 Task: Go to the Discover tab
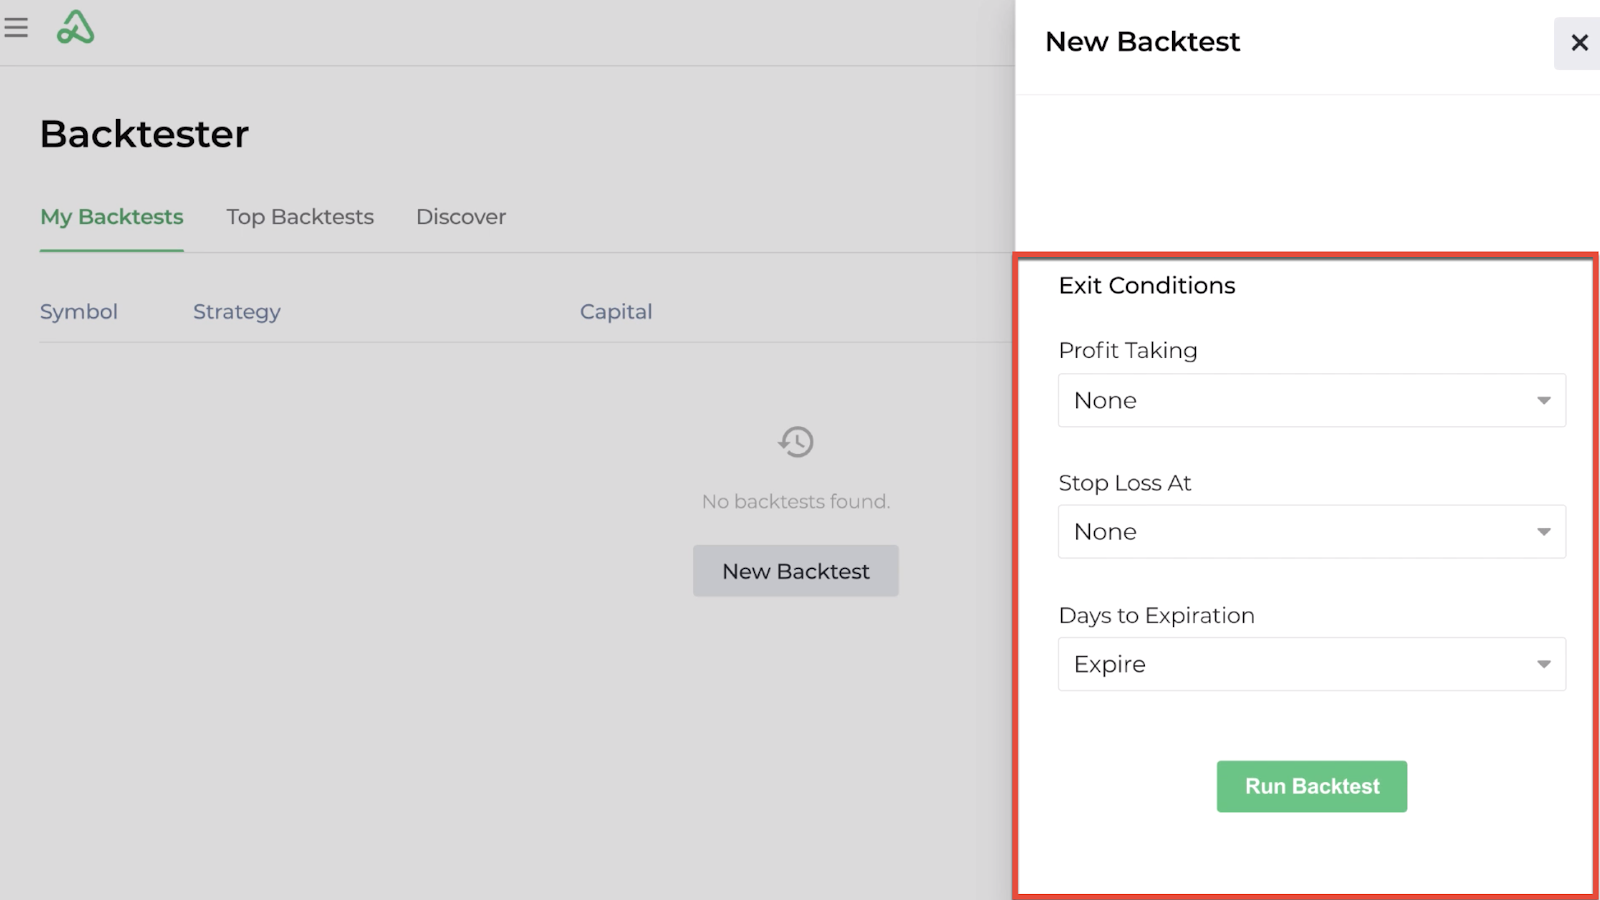pos(461,217)
